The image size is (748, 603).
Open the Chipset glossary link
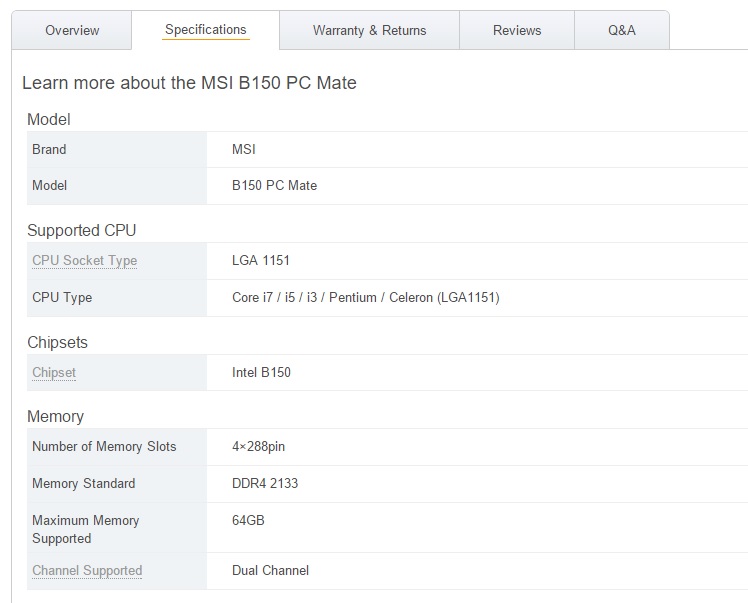coord(54,373)
